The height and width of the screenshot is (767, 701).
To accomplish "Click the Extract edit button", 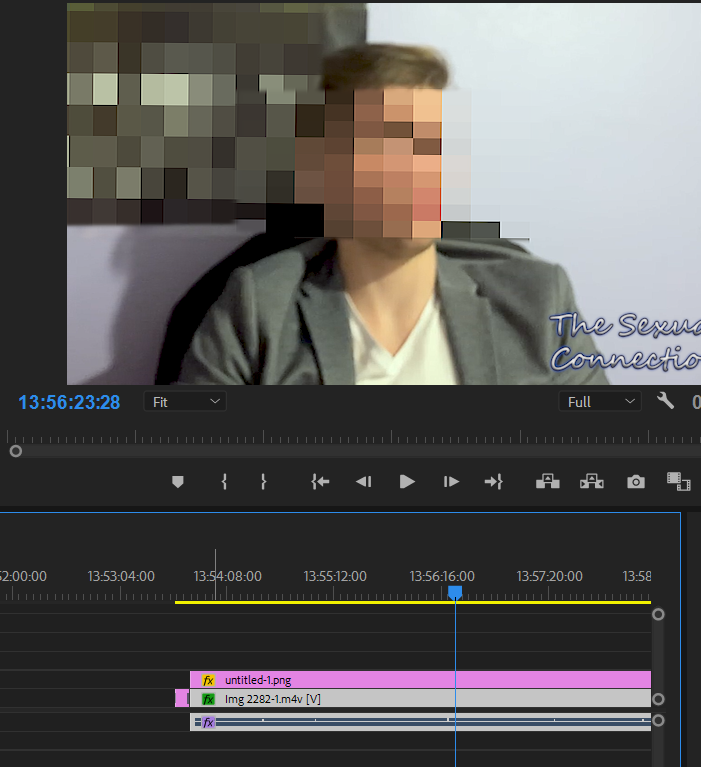I will pos(591,481).
